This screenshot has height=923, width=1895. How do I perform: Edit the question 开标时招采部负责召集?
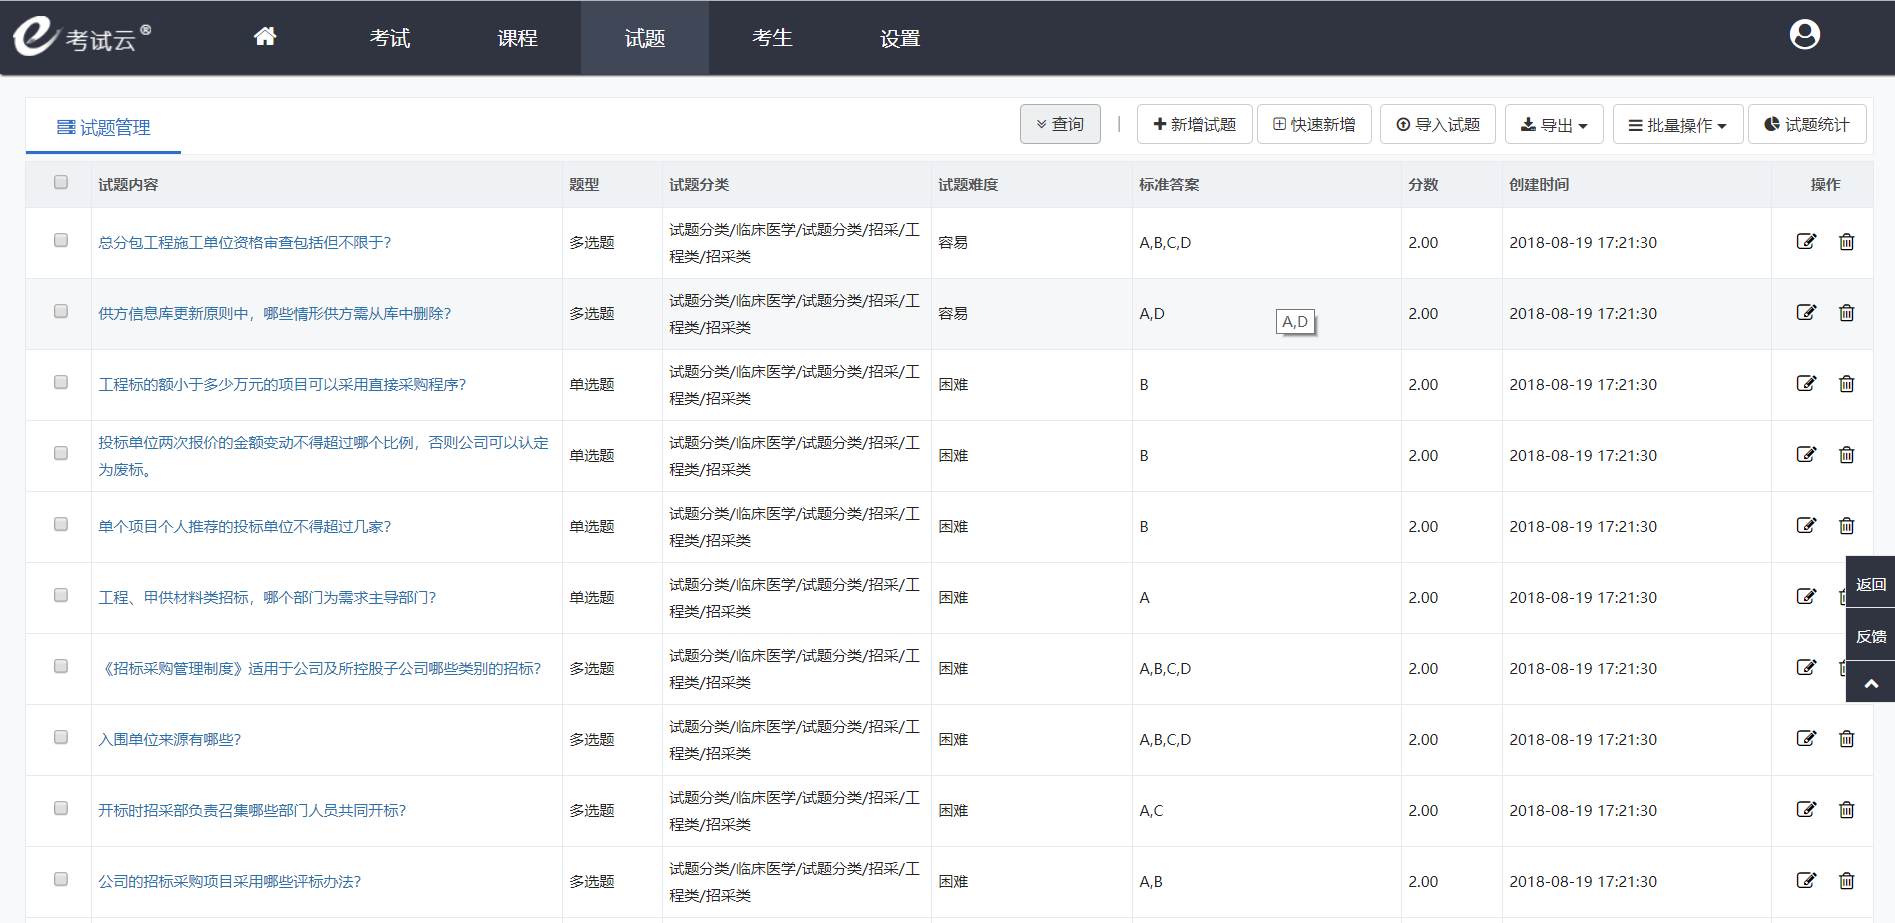point(1806,809)
